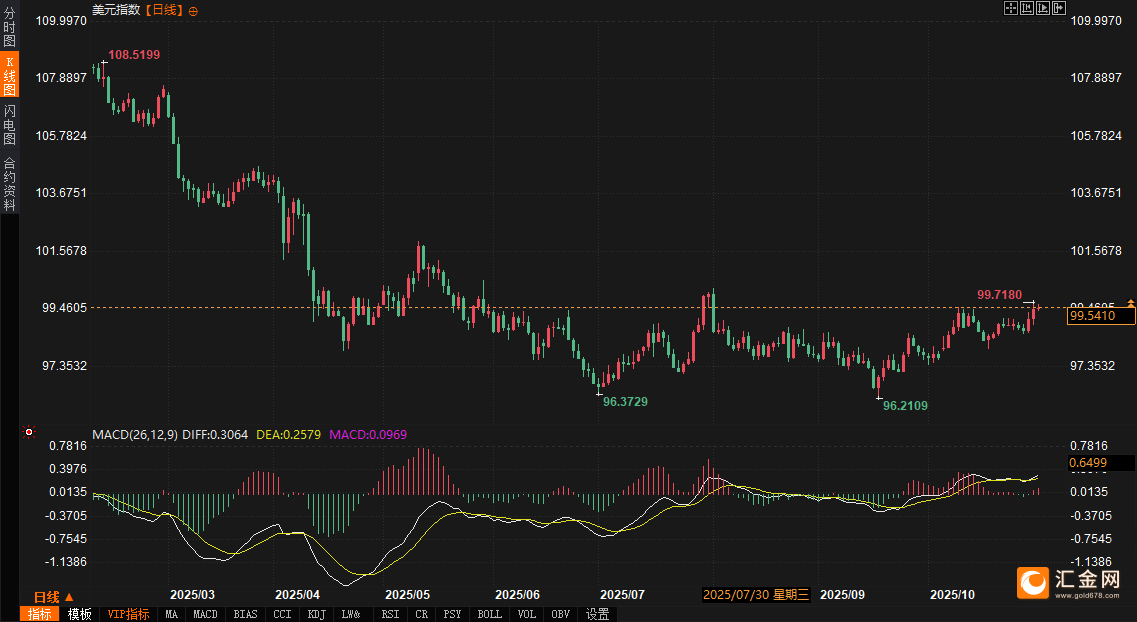Toggle the KDJ indicator
This screenshot has width=1137, height=622.
click(x=316, y=614)
